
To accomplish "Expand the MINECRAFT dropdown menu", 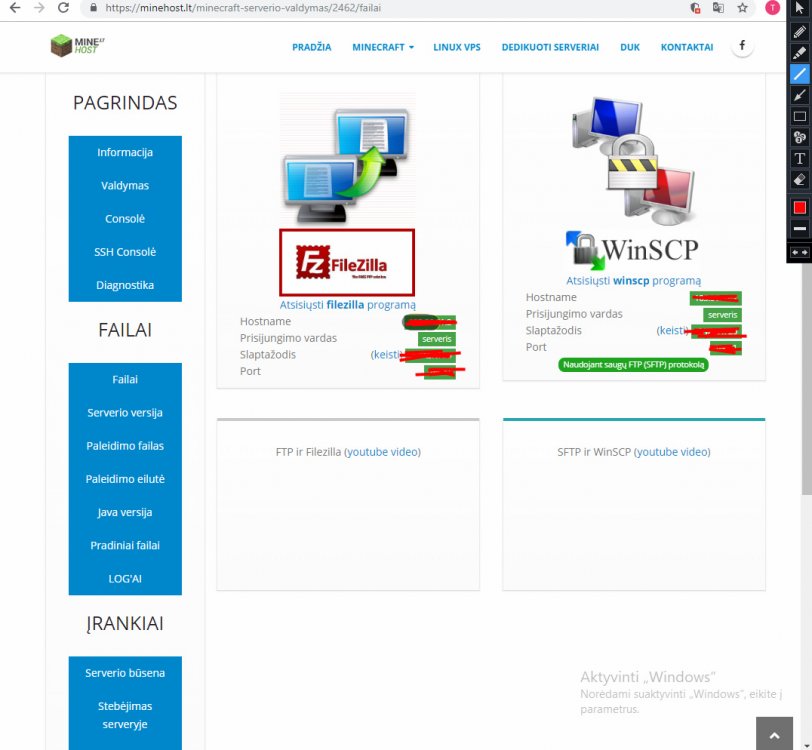I will (x=383, y=47).
